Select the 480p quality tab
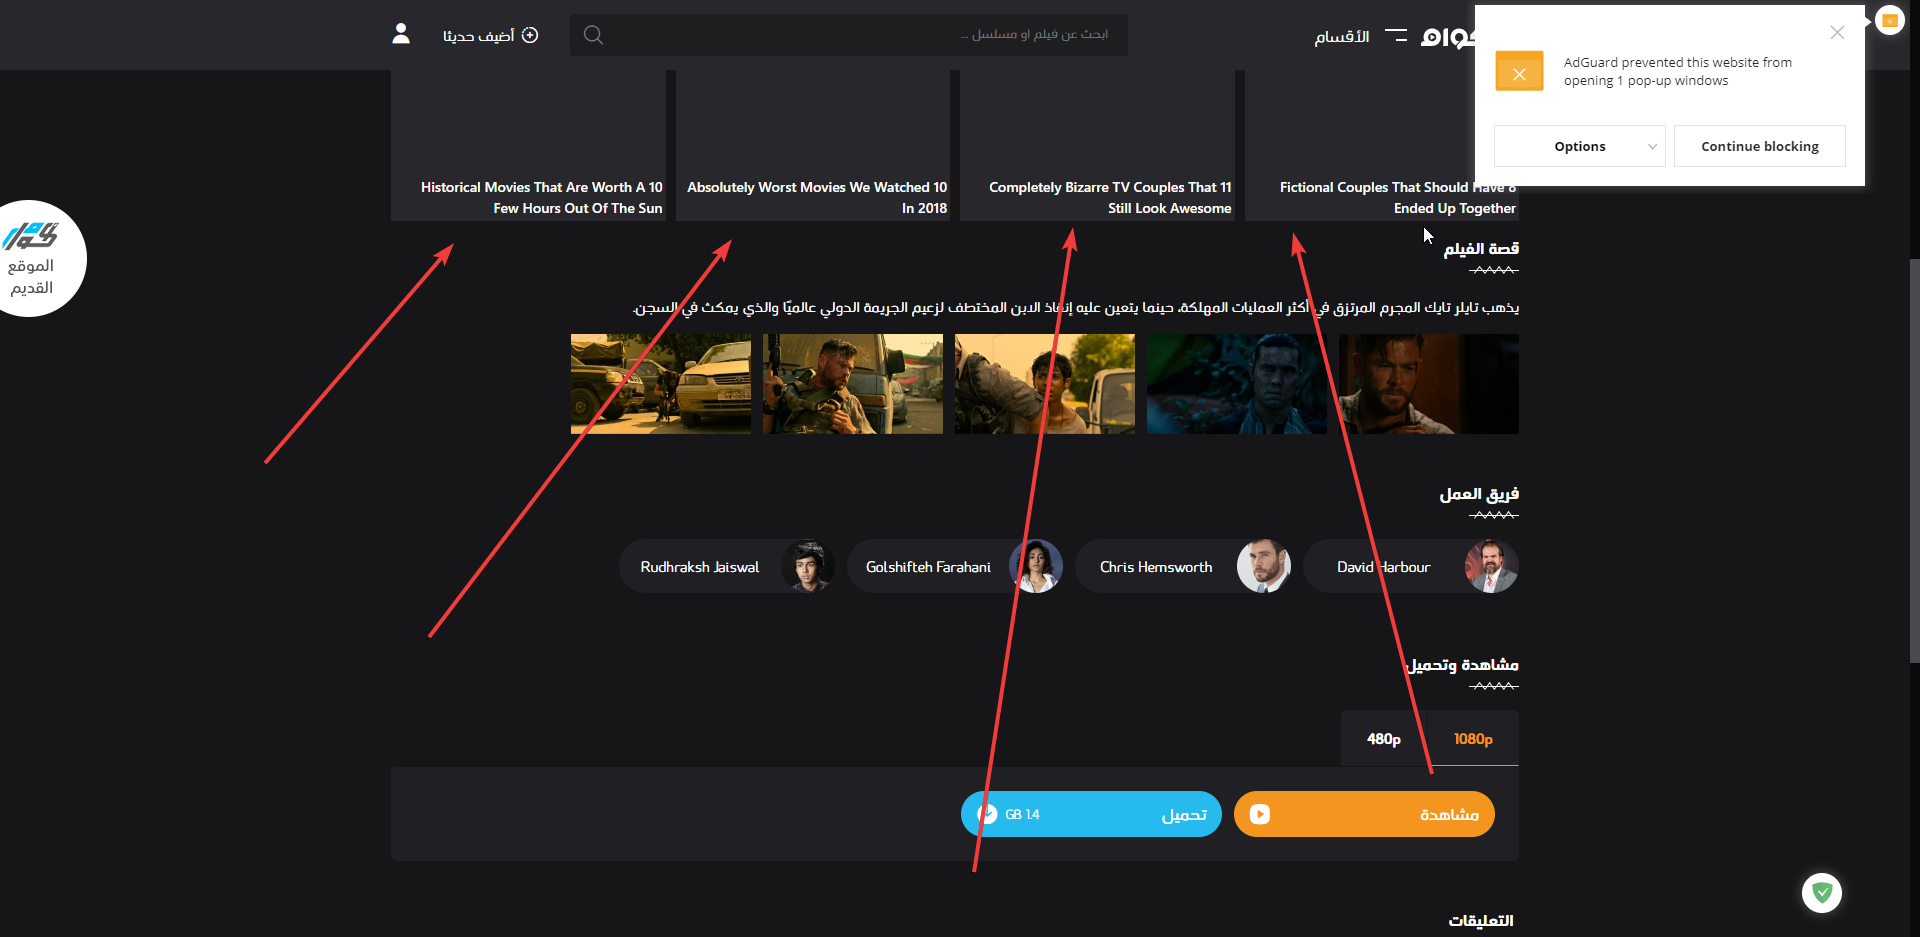This screenshot has width=1920, height=937. (1384, 739)
